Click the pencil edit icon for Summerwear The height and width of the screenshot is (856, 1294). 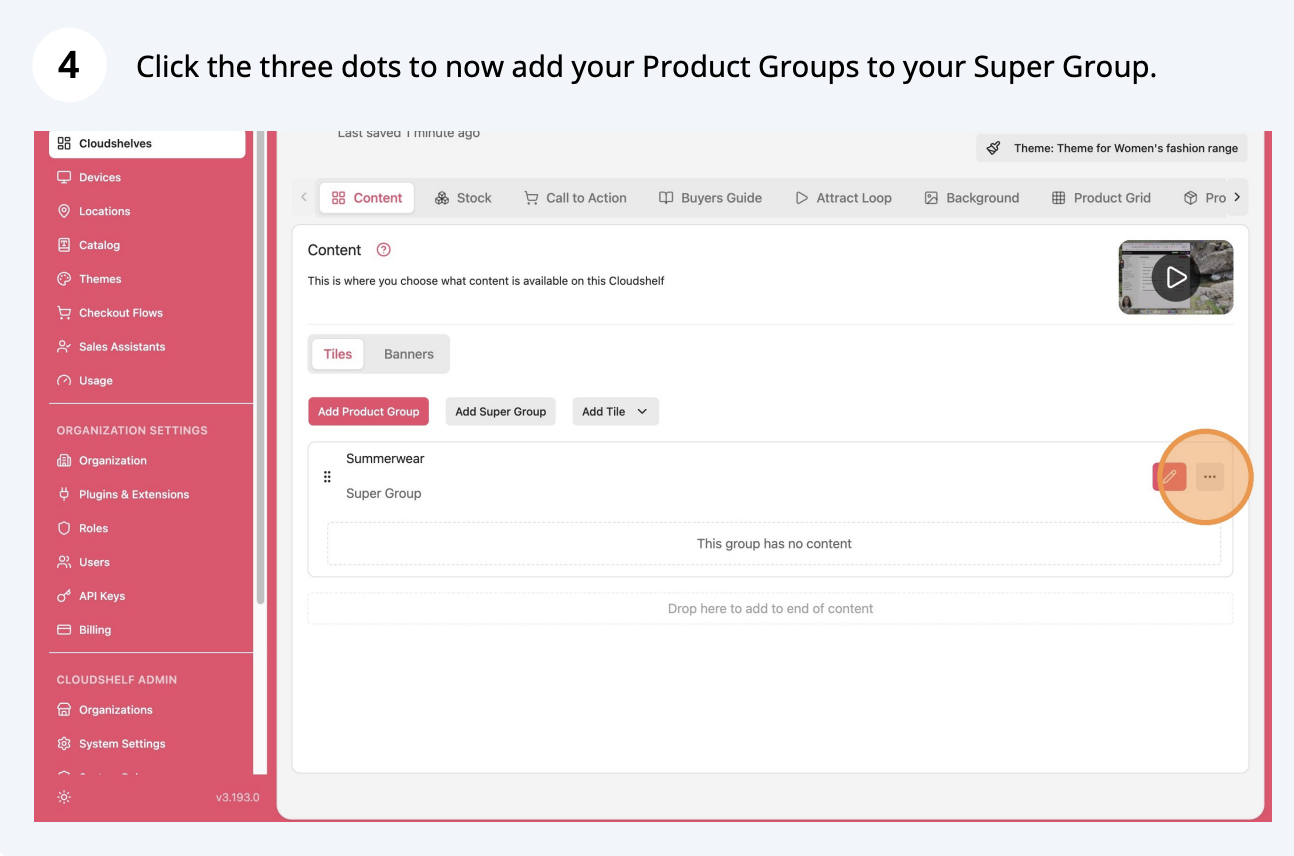coord(1169,477)
